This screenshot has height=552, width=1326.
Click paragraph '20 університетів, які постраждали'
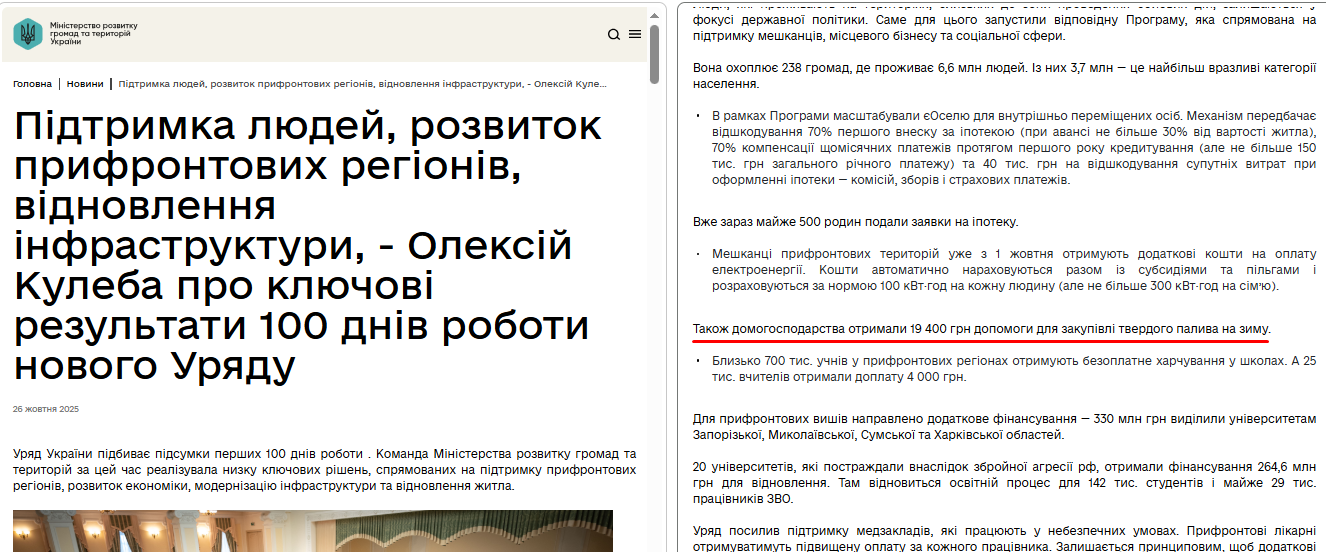(1004, 483)
